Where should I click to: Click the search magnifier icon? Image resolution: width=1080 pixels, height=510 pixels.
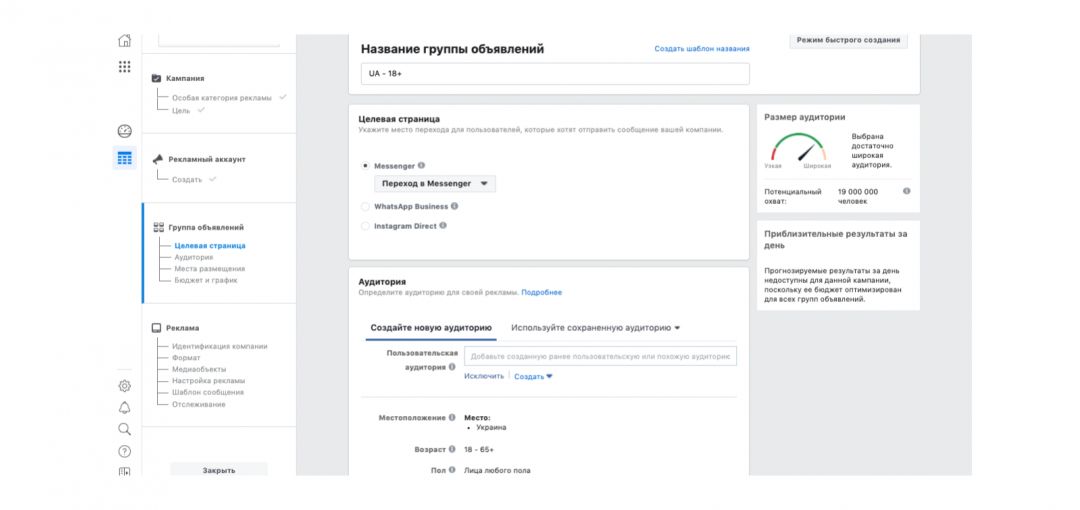coord(125,429)
